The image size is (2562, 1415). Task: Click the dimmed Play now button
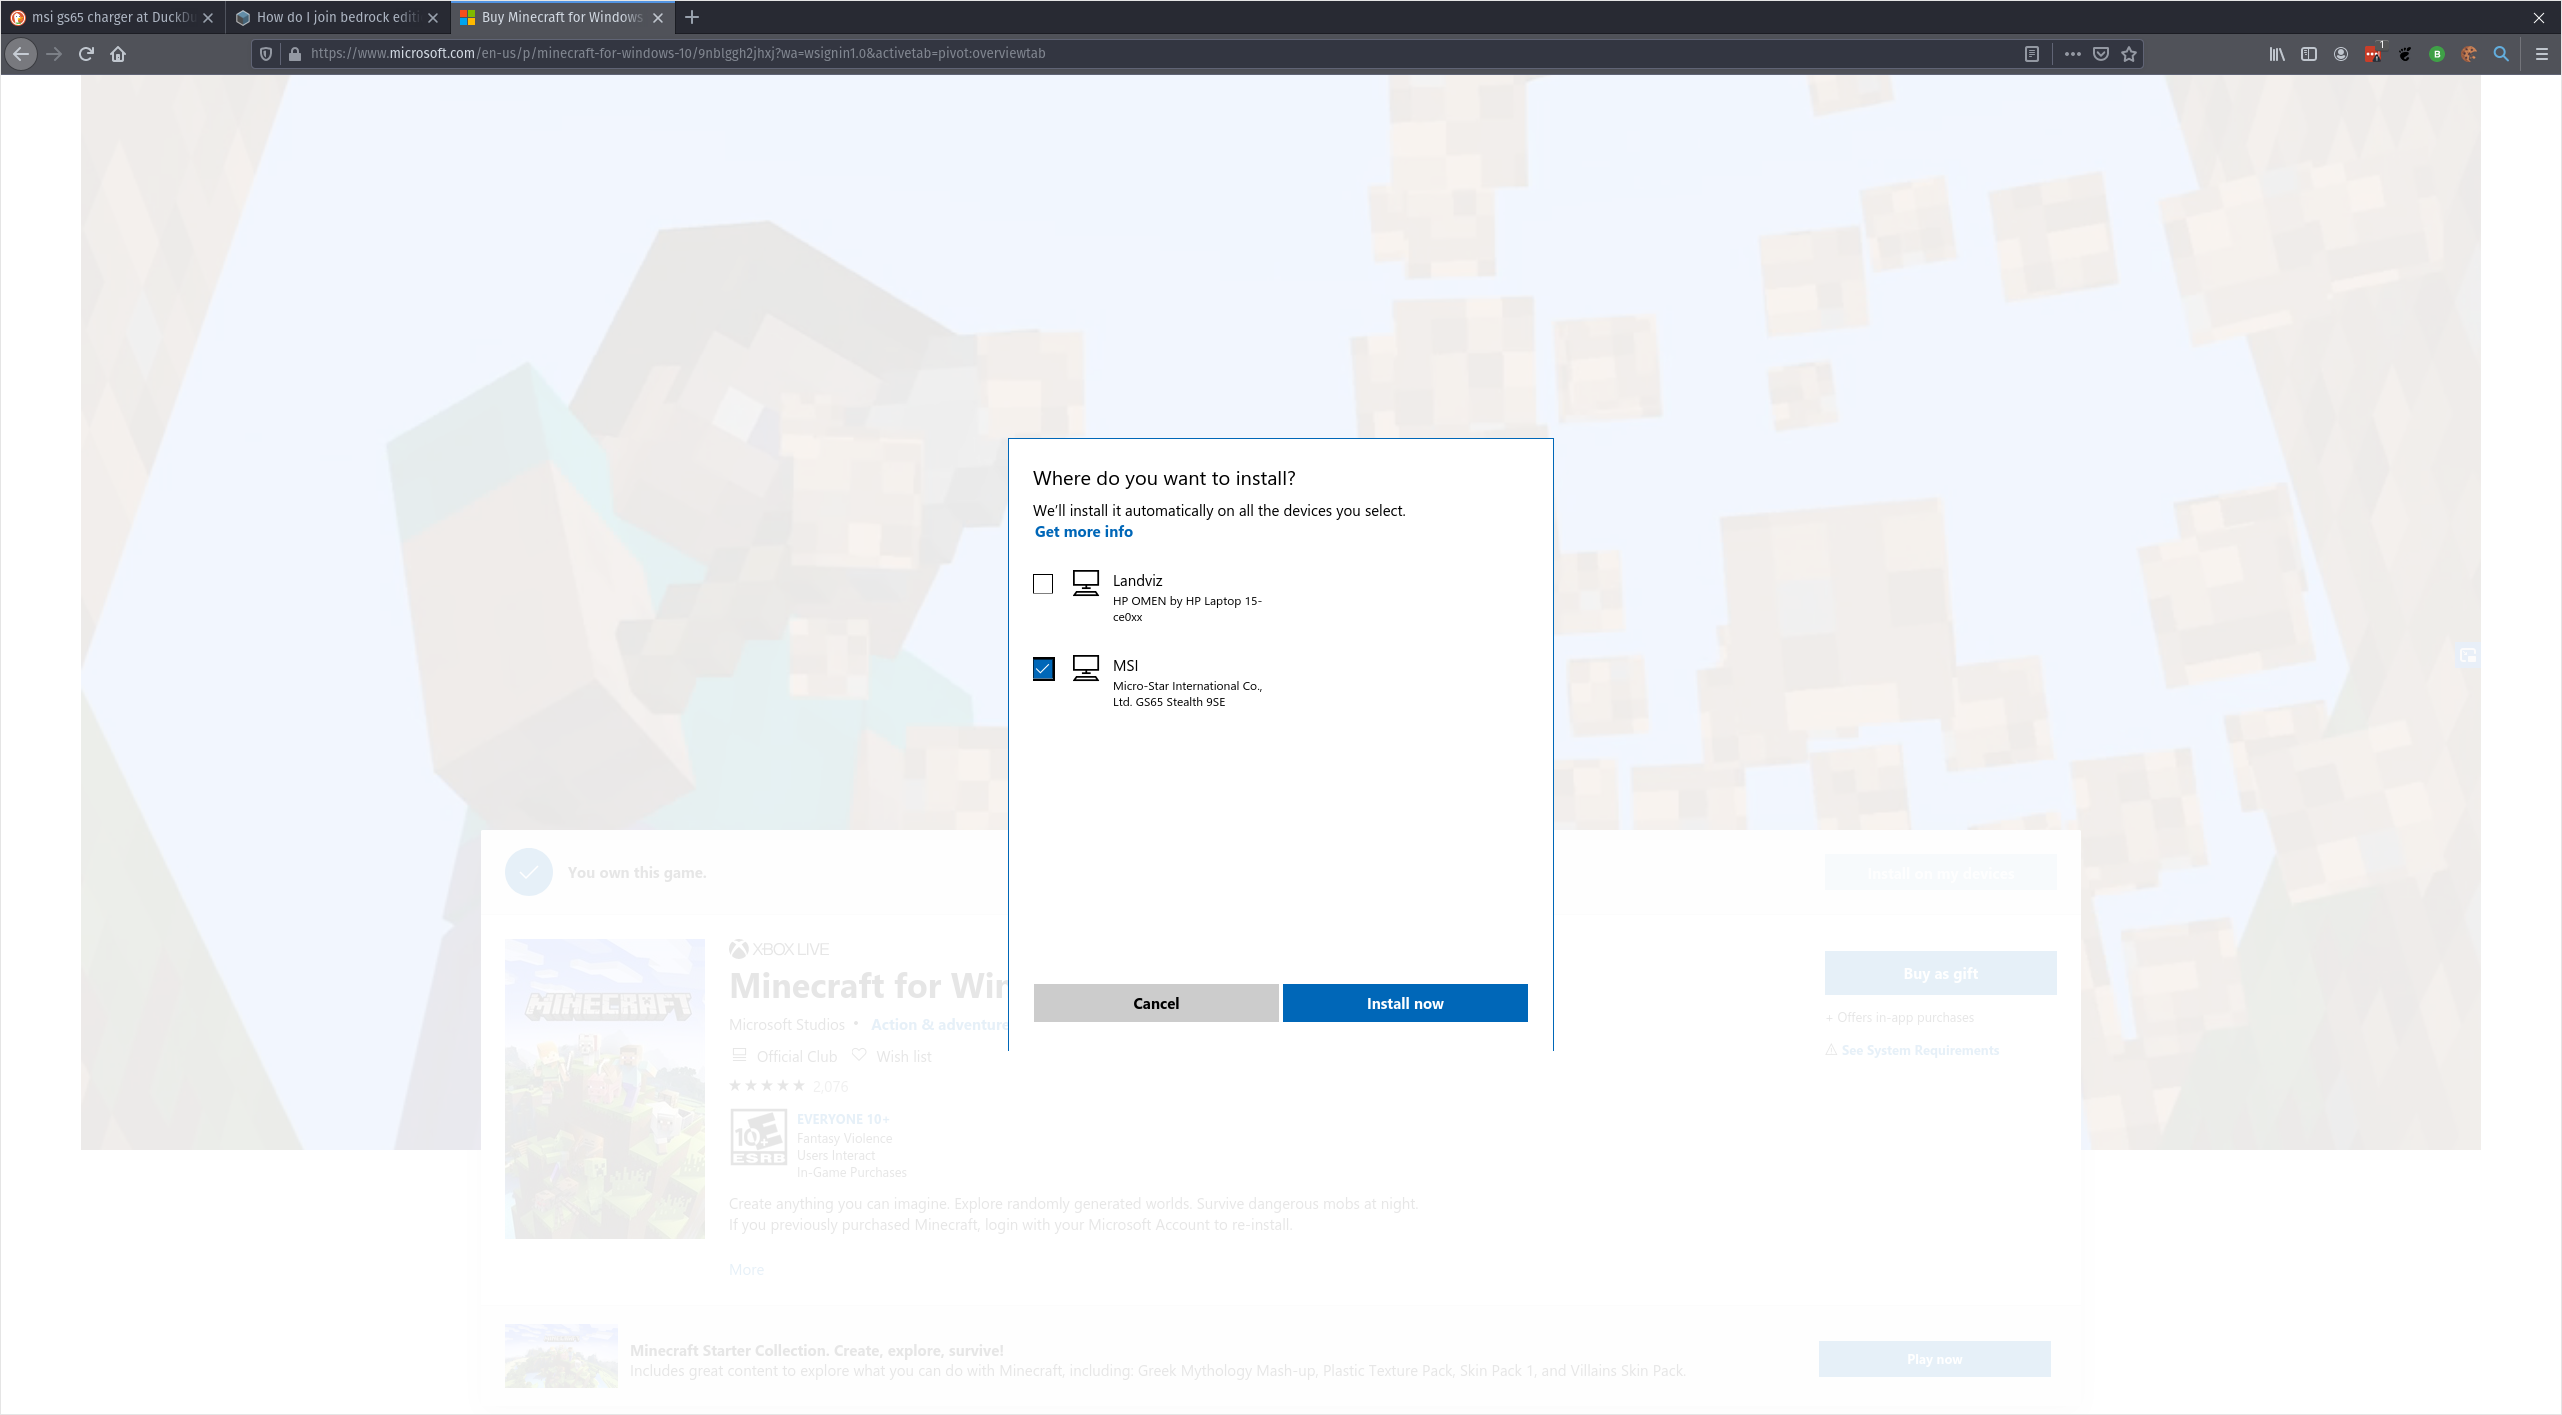click(x=1934, y=1359)
